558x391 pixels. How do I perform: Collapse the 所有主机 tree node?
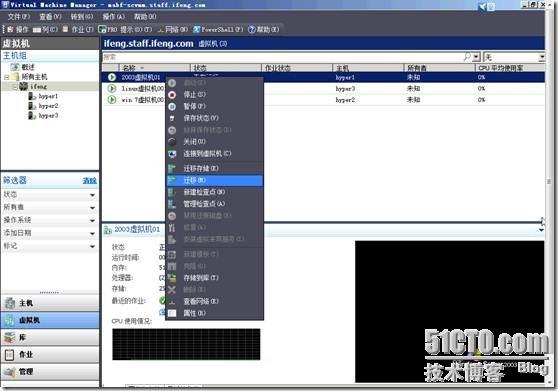pyautogui.click(x=6, y=77)
